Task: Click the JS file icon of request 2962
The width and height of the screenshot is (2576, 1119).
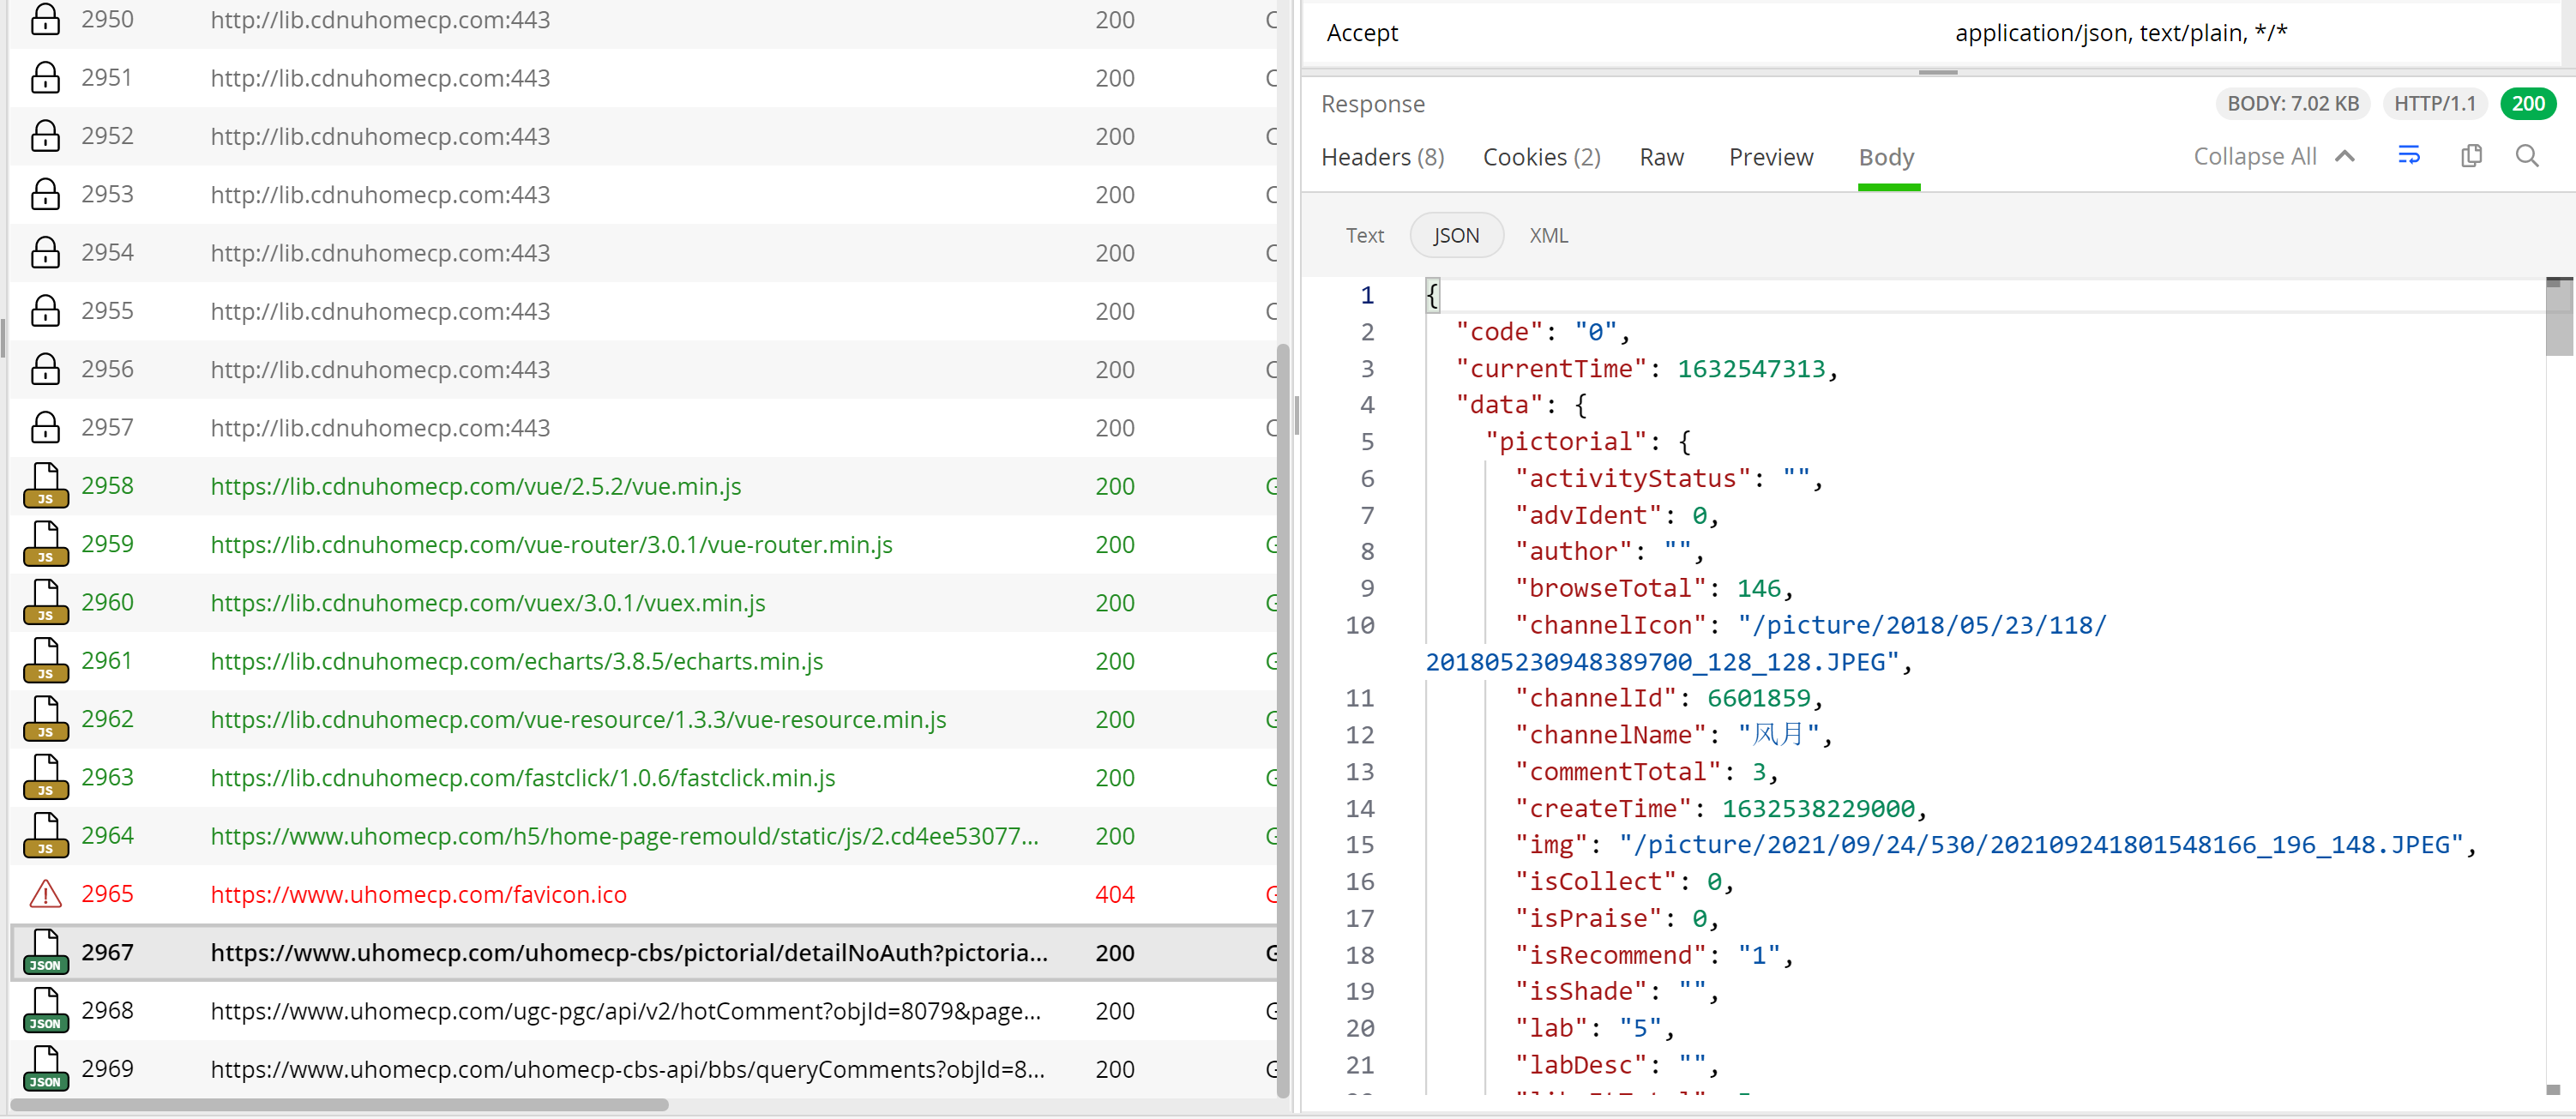Action: click(x=45, y=719)
